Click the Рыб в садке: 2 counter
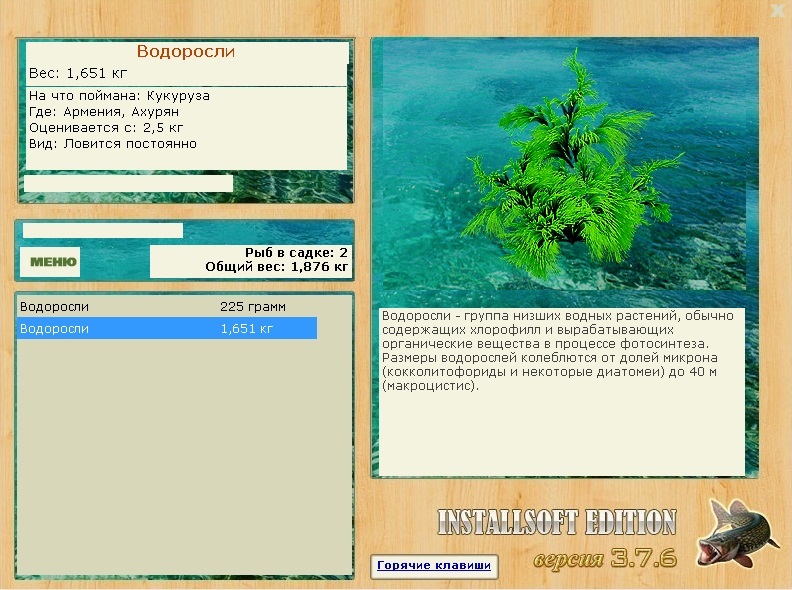 click(296, 253)
